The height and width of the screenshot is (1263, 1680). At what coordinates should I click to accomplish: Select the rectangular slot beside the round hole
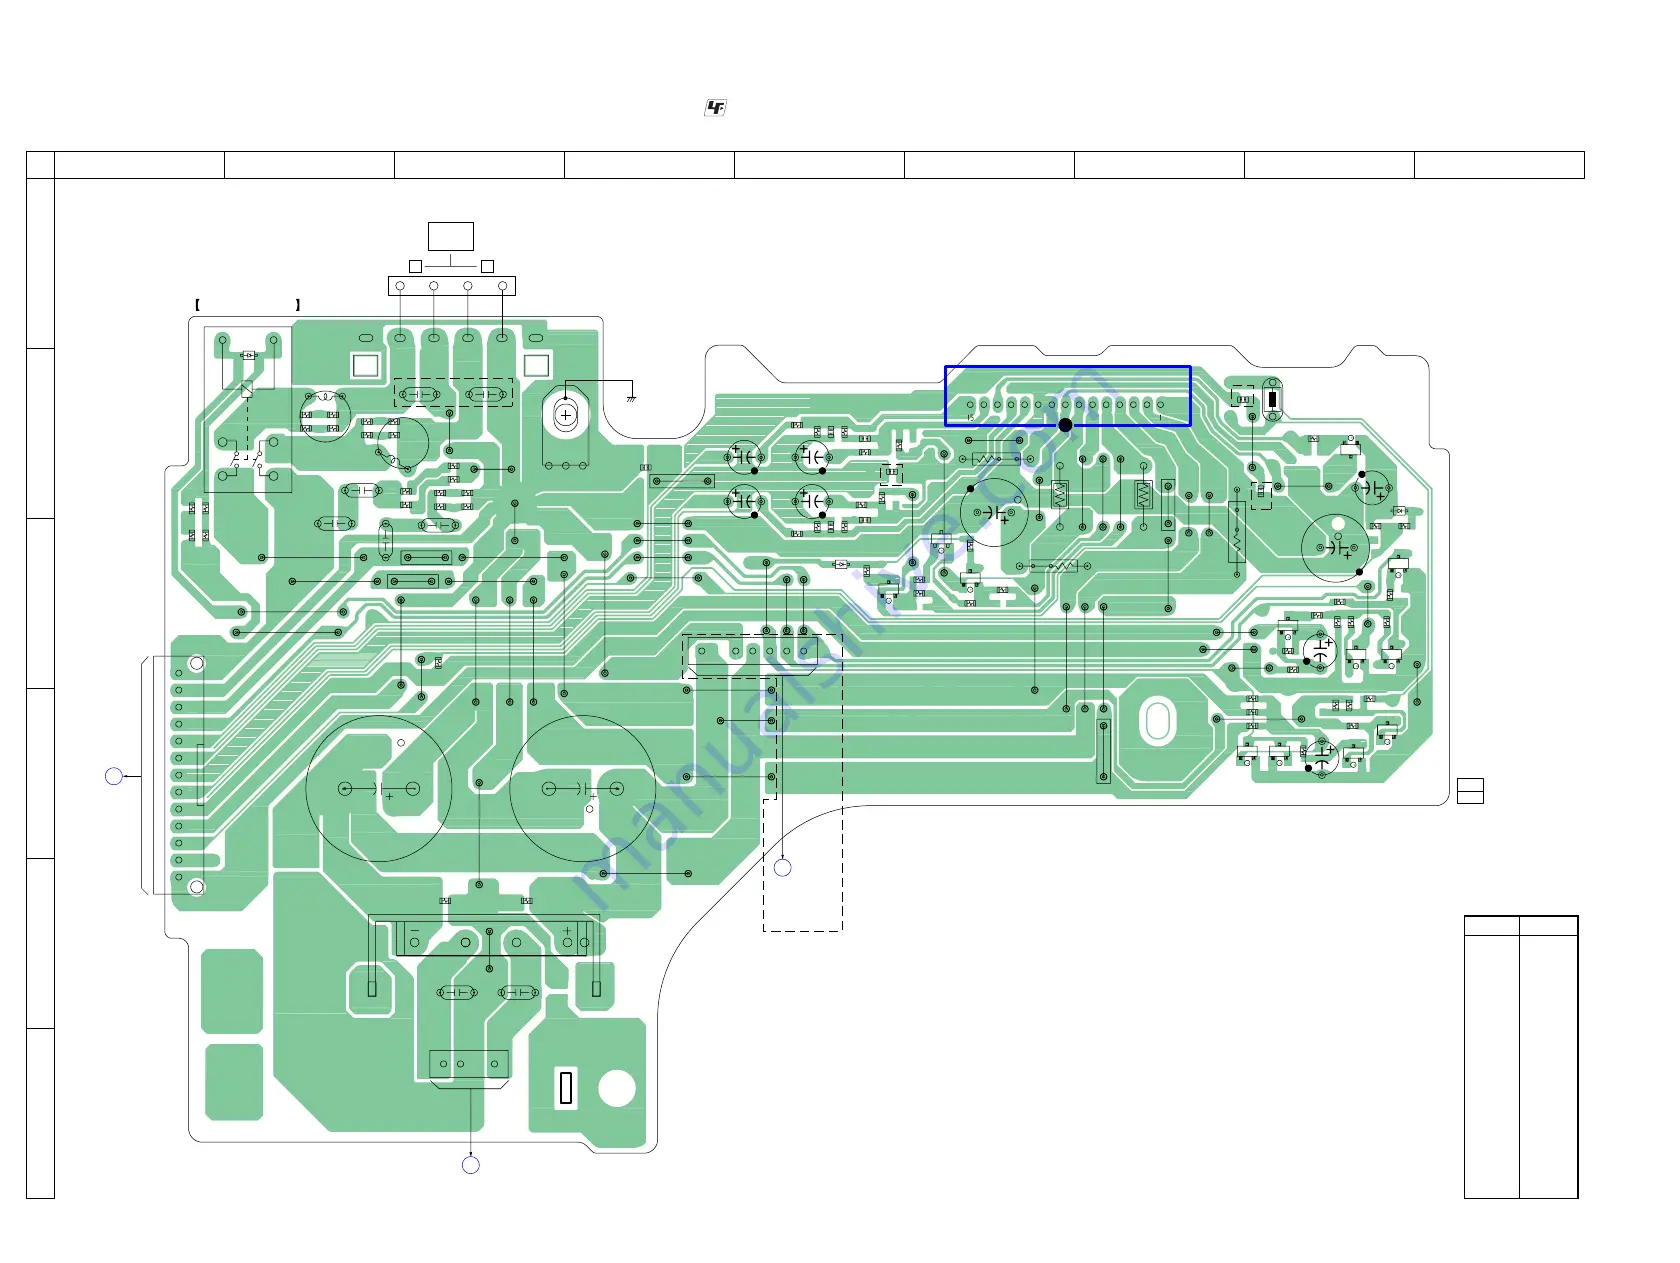click(x=566, y=1088)
